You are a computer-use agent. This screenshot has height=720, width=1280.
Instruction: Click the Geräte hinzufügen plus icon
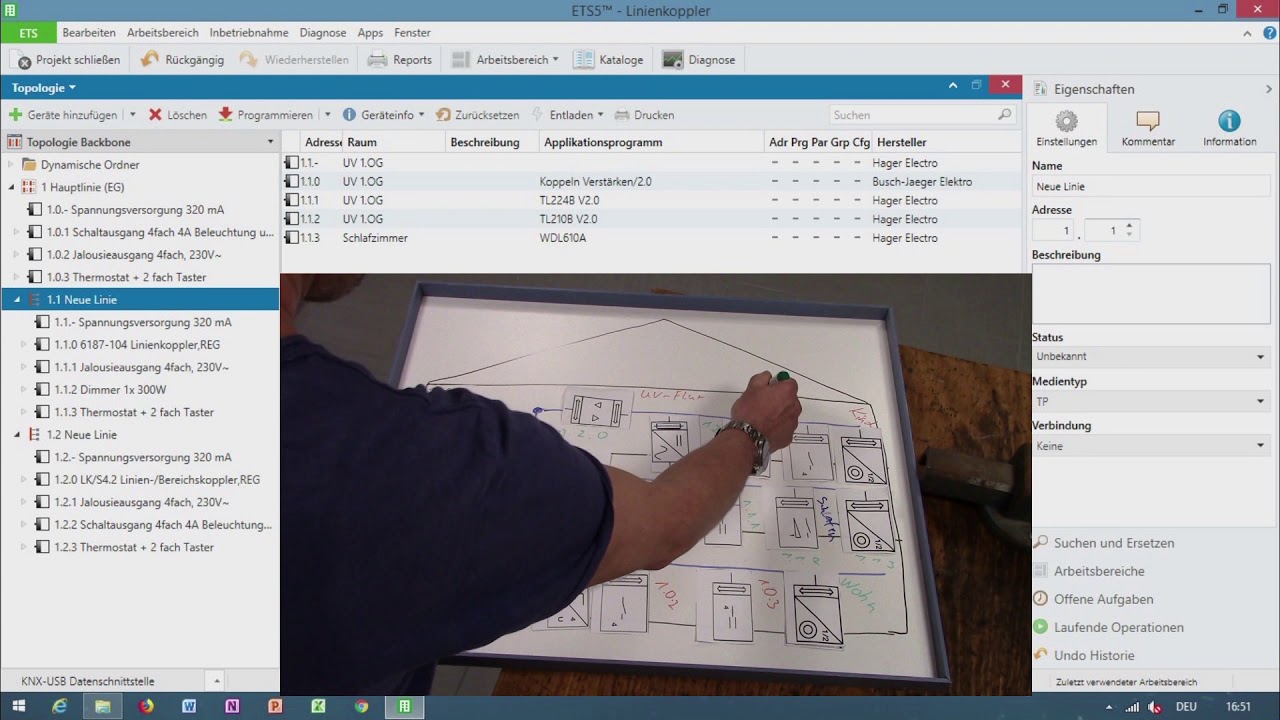click(x=15, y=115)
